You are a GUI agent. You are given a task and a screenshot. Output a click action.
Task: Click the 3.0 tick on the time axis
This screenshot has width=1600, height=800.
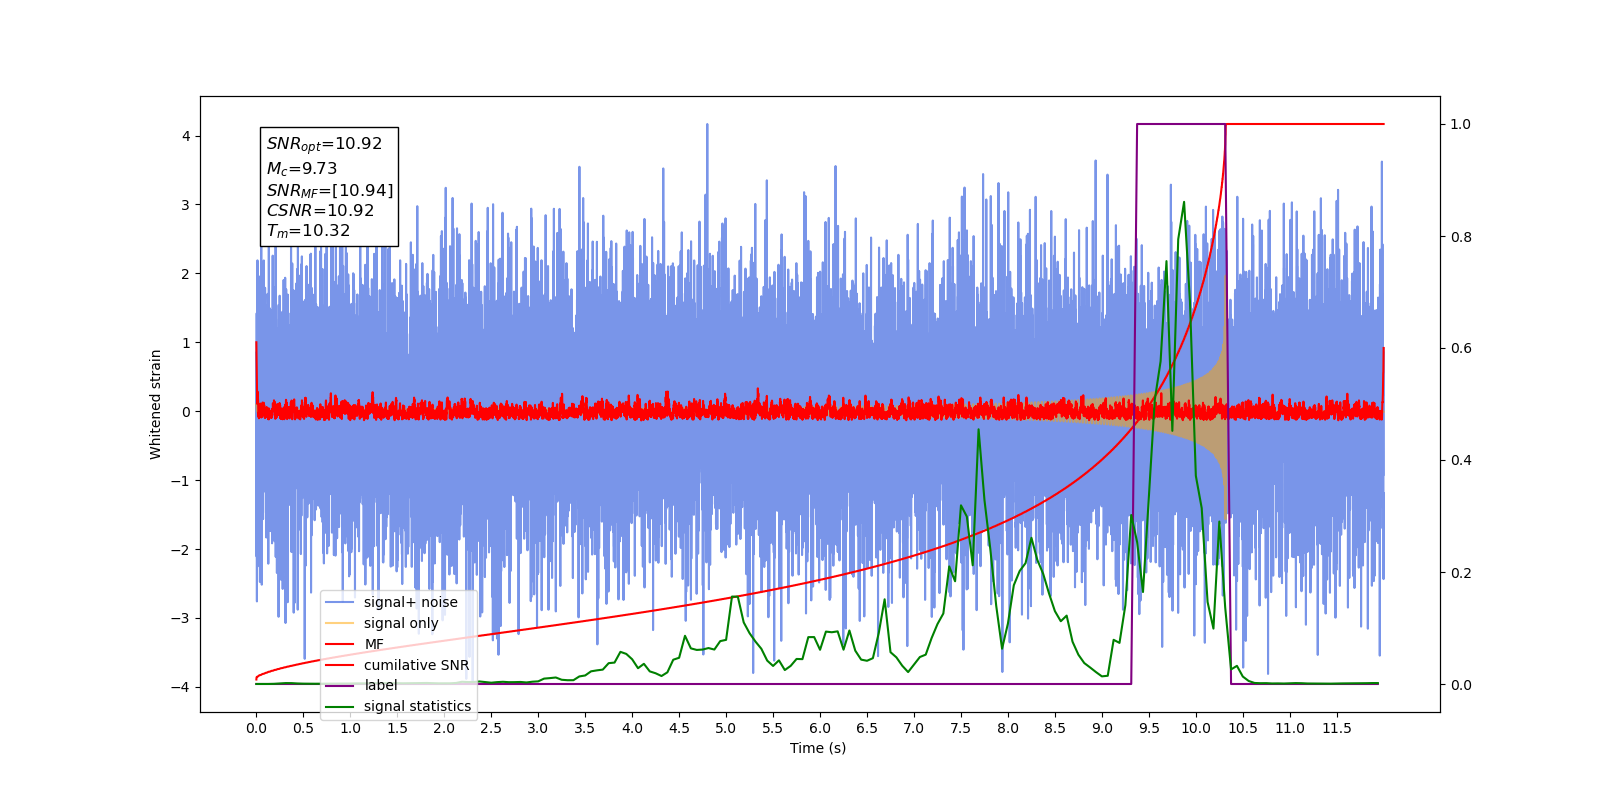(x=538, y=728)
